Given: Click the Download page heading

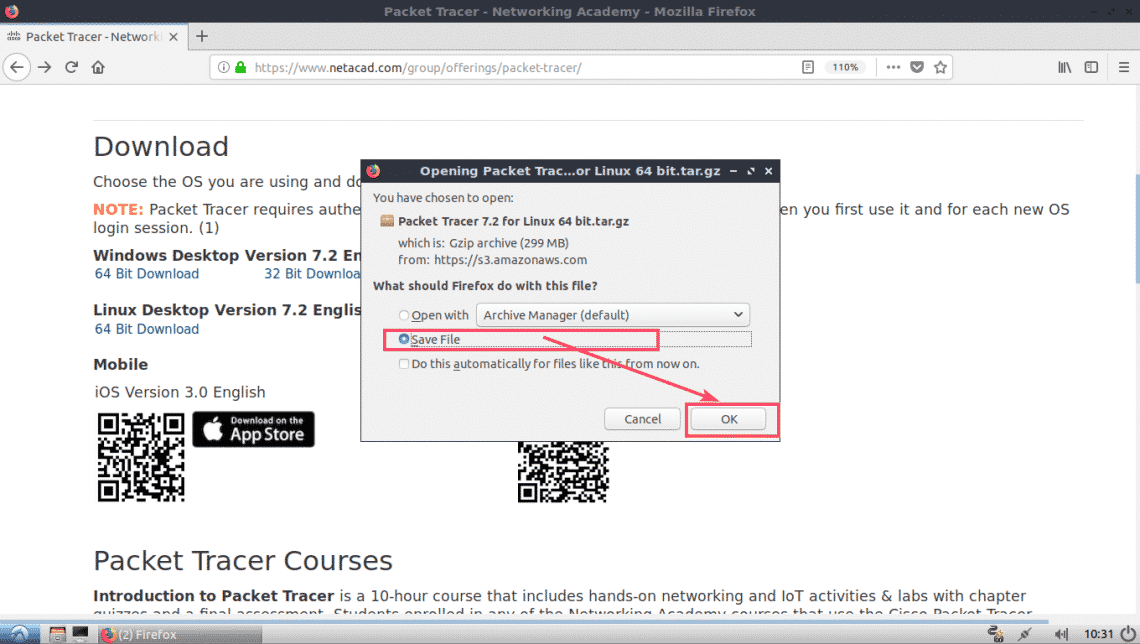Looking at the screenshot, I should [161, 147].
